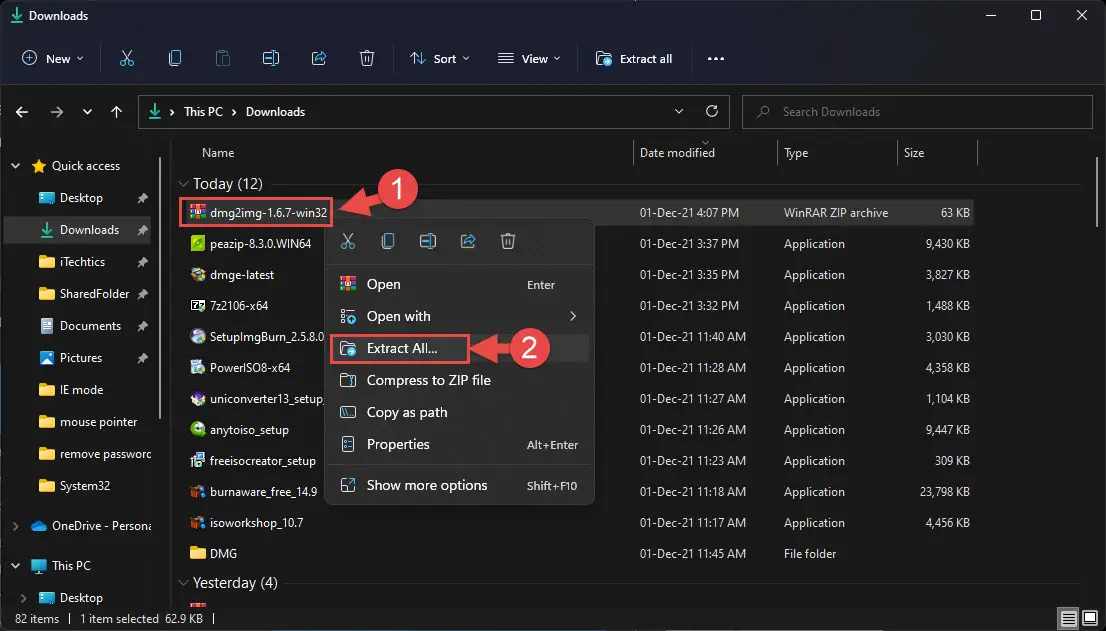Go forward with the Forward arrow
1106x631 pixels.
[57, 112]
